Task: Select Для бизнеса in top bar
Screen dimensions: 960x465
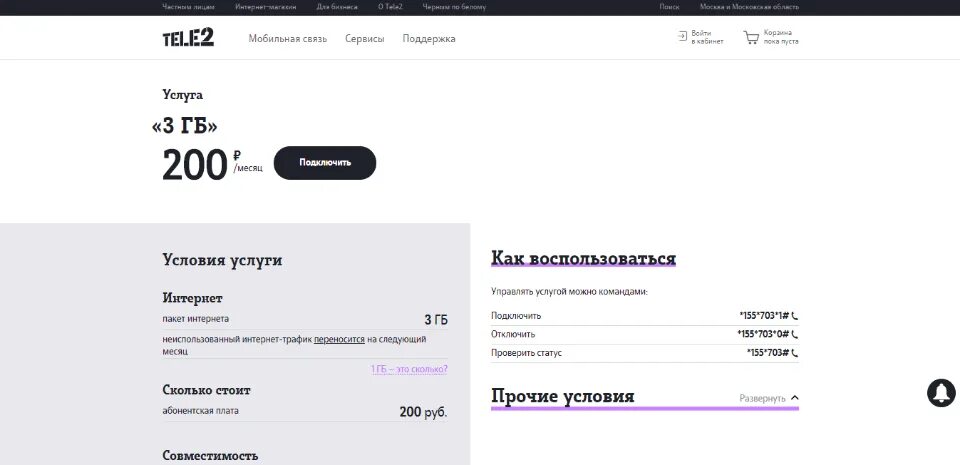Action: pos(337,7)
